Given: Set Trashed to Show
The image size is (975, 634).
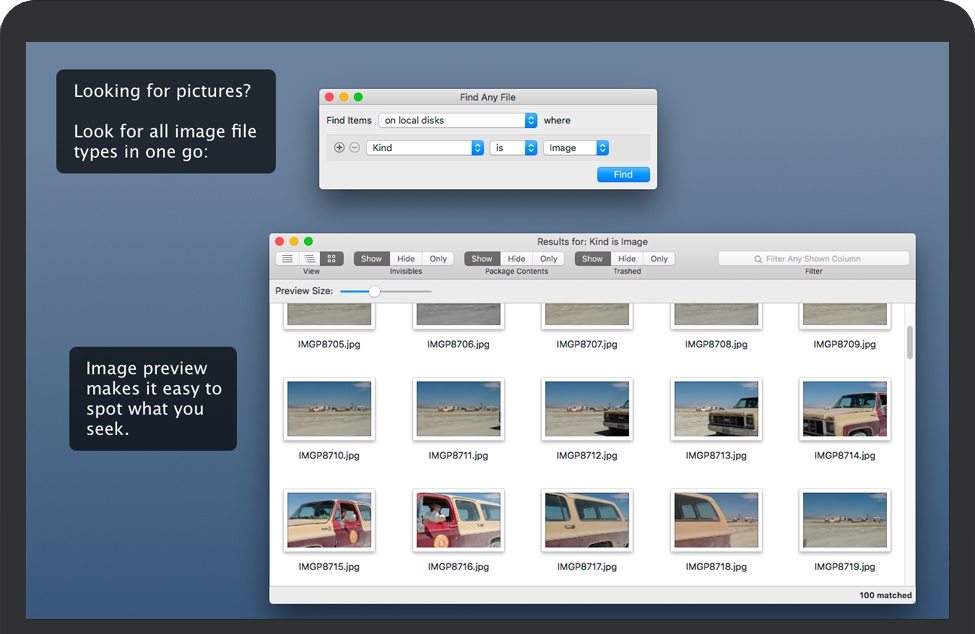Looking at the screenshot, I should 592,259.
